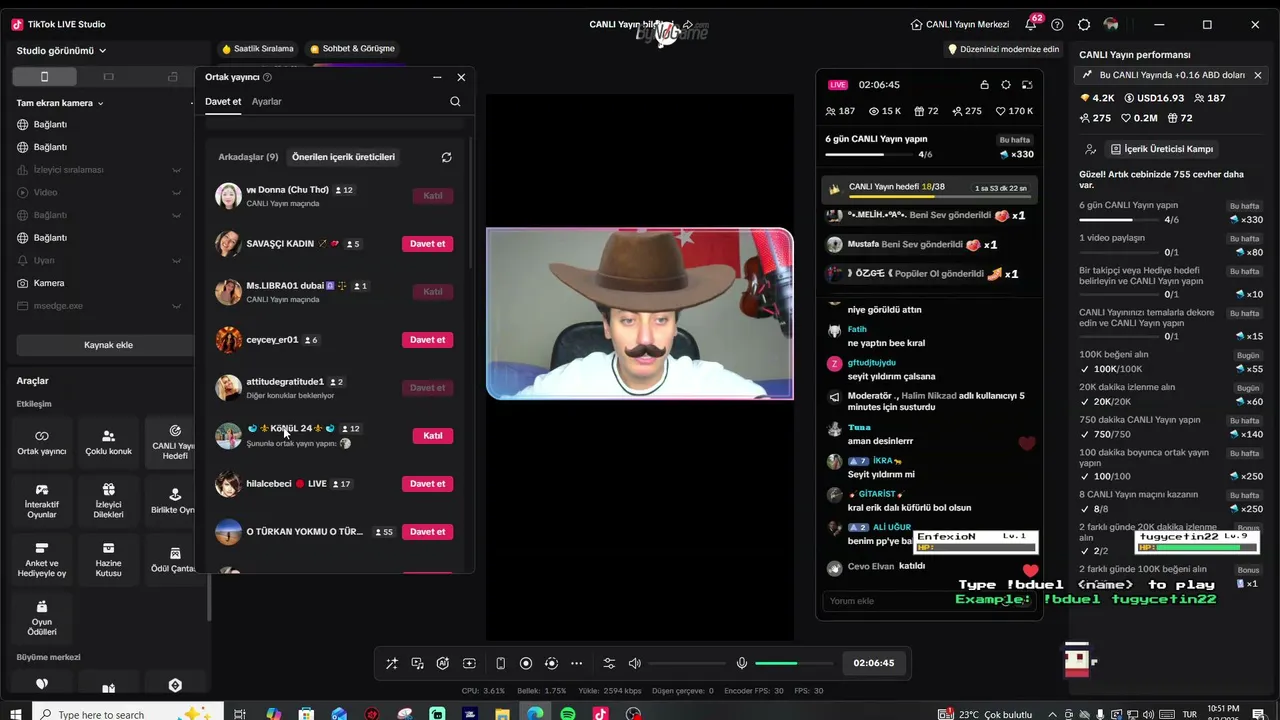1280x720 pixels.
Task: Click the Saatlik Sıralama chip
Action: (258, 49)
